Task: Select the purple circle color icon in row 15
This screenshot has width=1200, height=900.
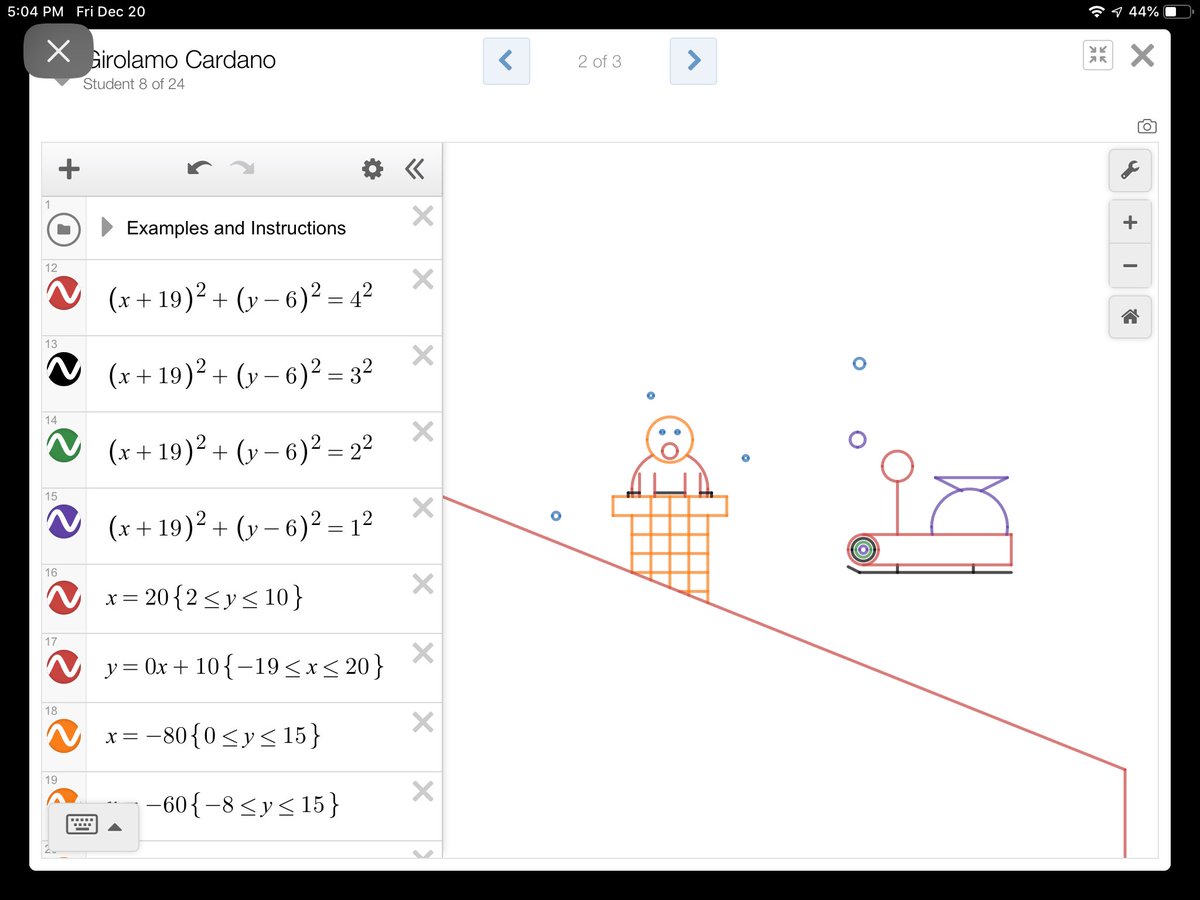Action: 63,521
